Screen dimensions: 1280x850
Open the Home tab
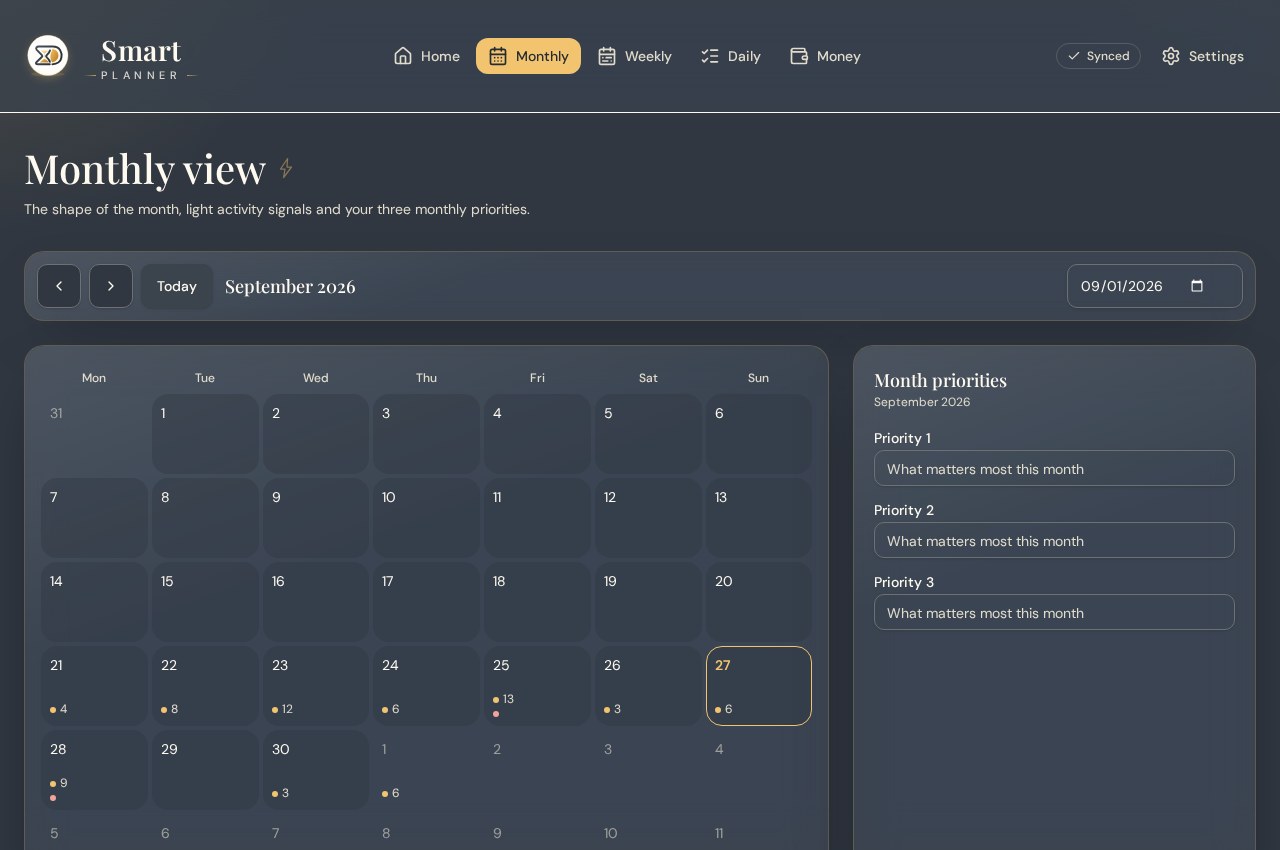[427, 56]
